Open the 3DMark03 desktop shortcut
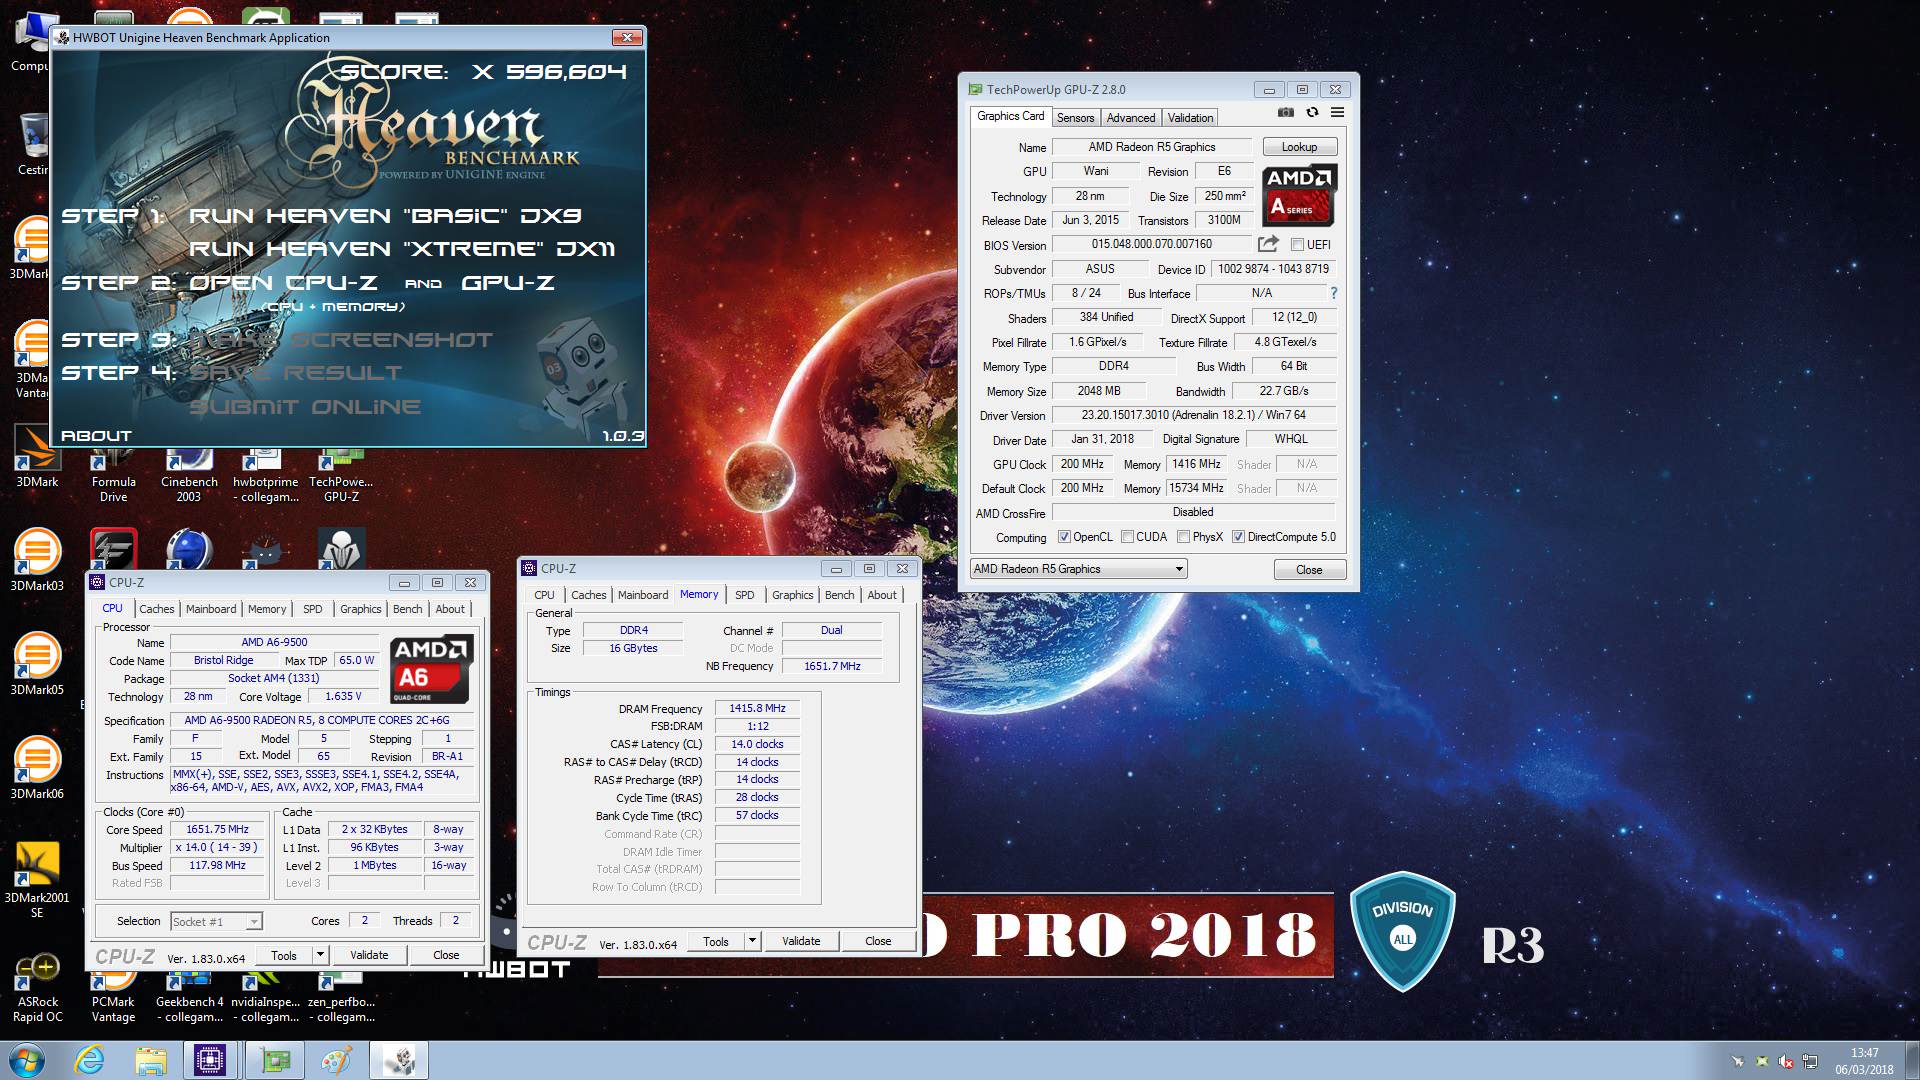This screenshot has width=1920, height=1080. click(x=37, y=560)
